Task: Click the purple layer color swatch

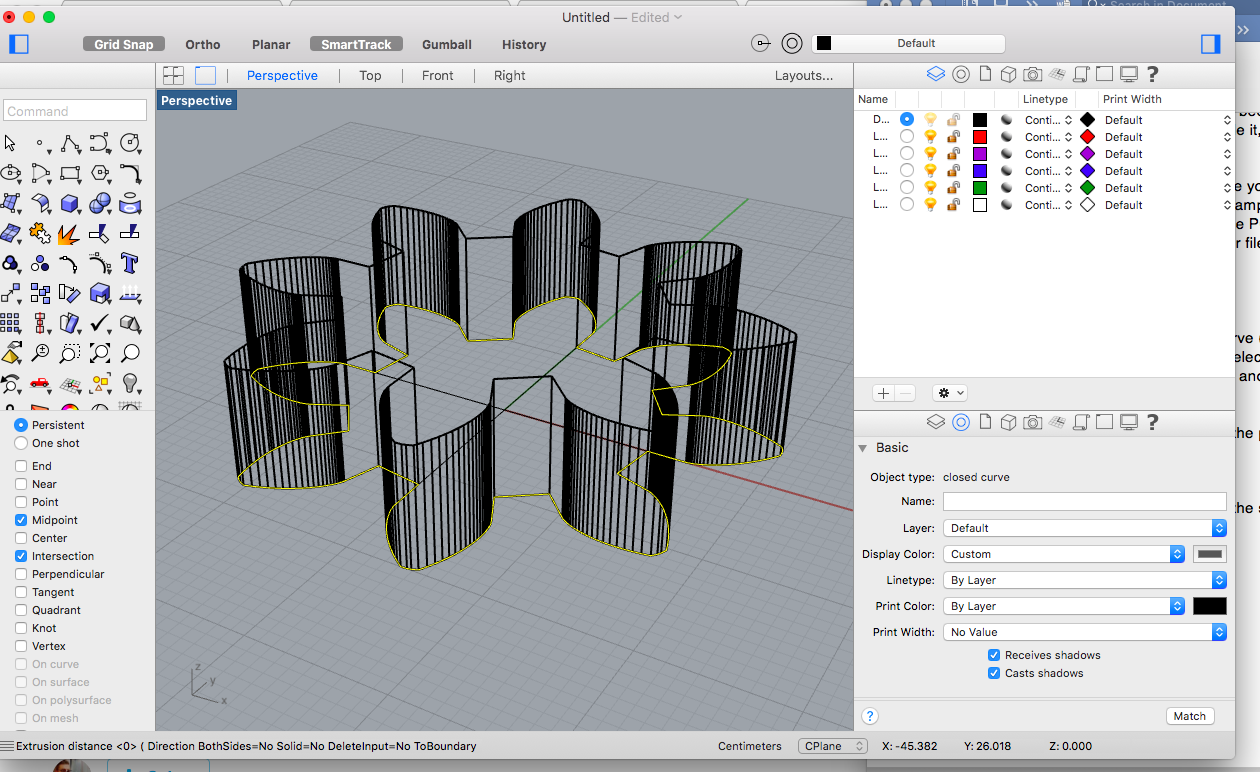Action: (980, 154)
